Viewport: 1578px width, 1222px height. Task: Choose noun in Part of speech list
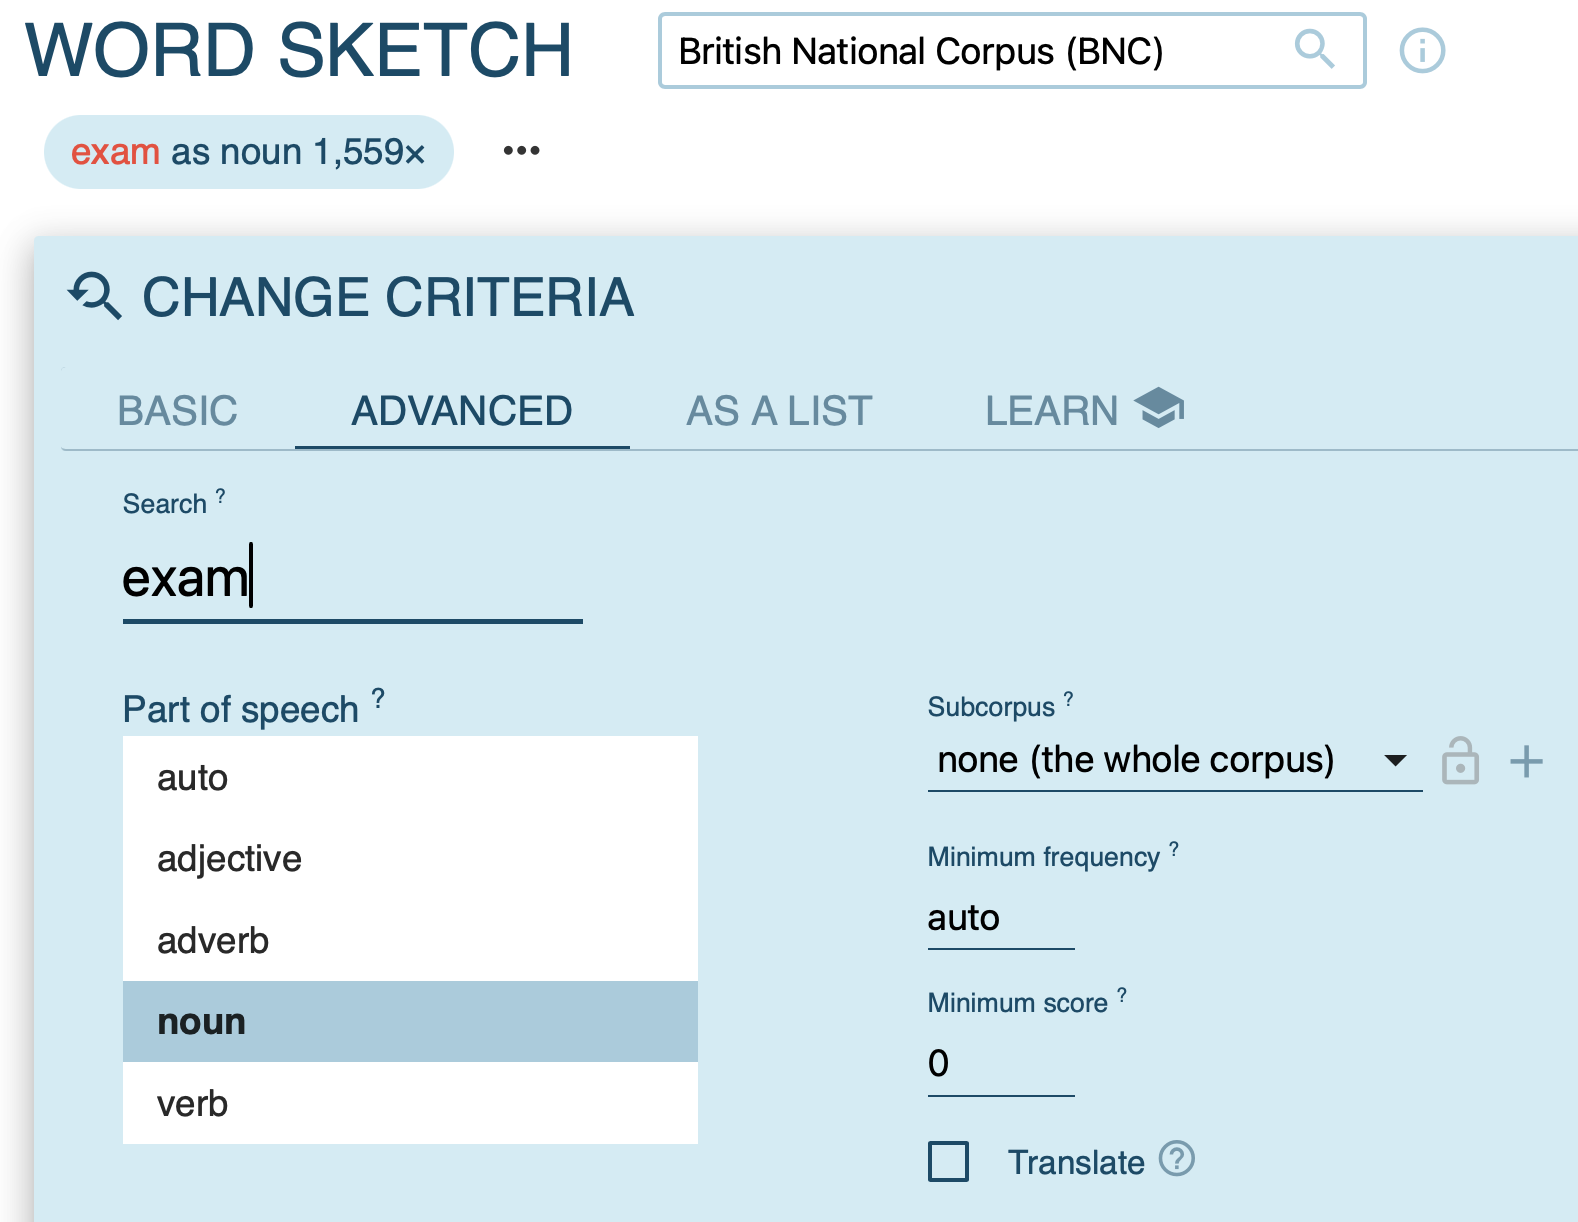click(410, 1022)
